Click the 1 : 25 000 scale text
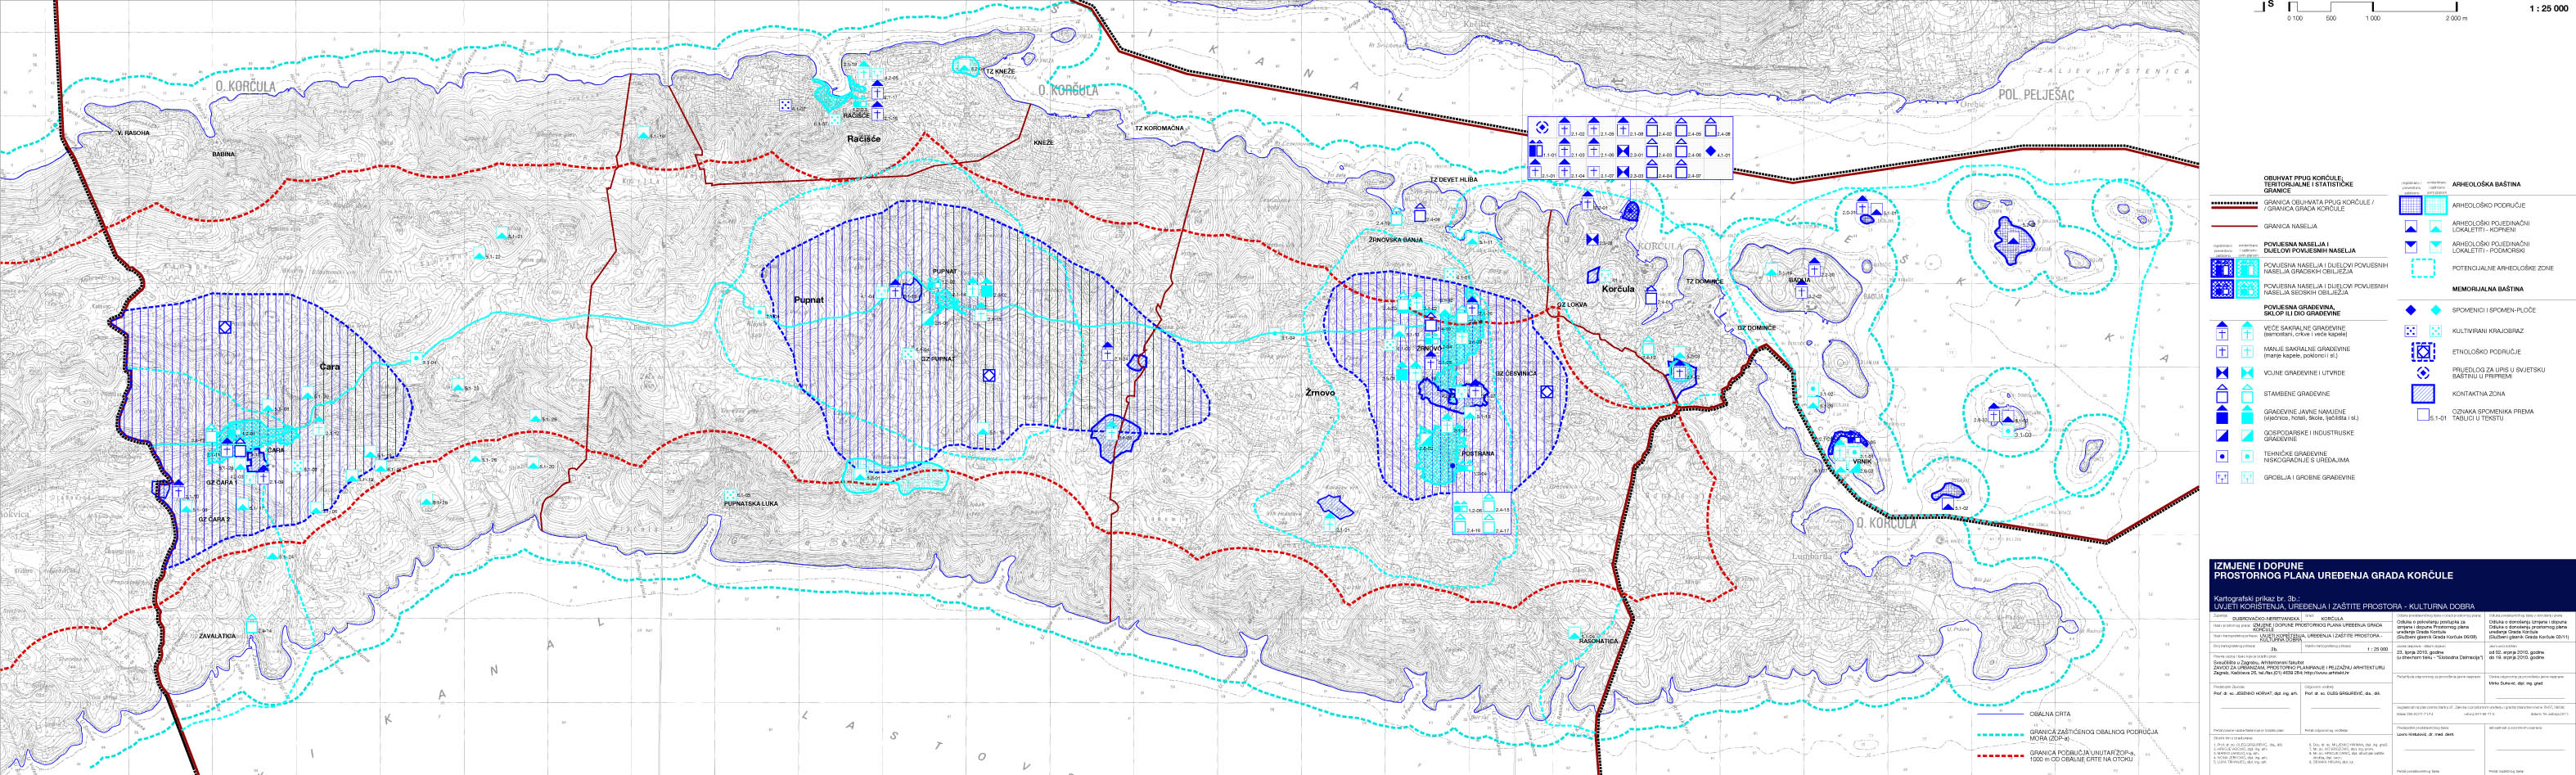This screenshot has height=775, width=2576. [2547, 8]
